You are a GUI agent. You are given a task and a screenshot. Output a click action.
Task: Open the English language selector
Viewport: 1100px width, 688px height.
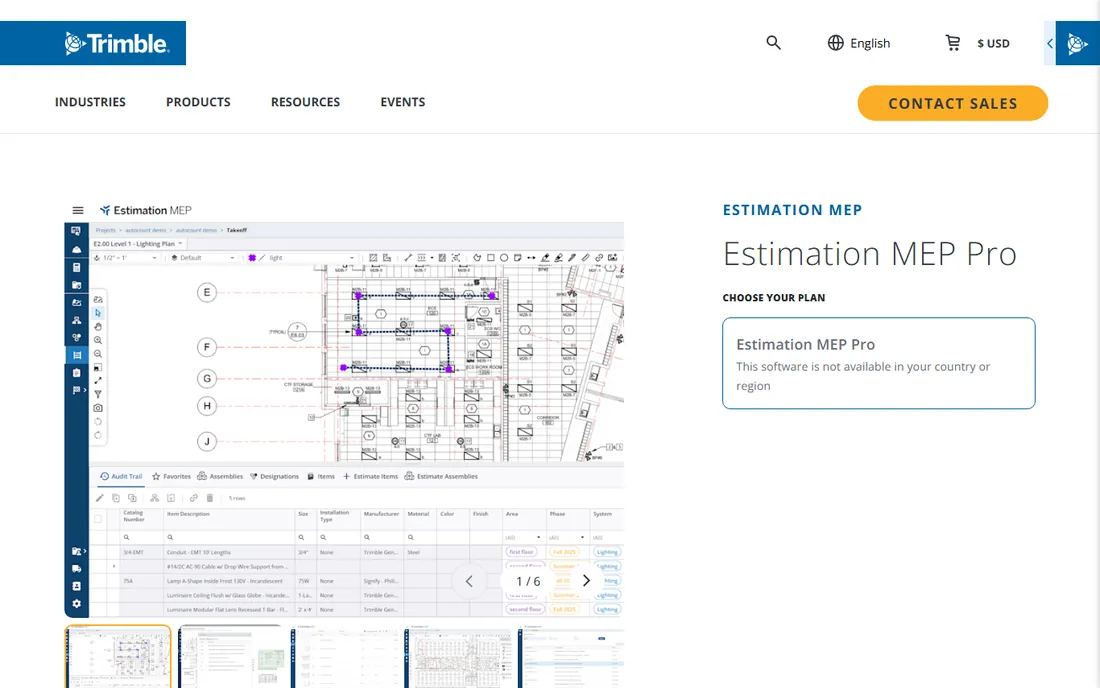click(870, 43)
